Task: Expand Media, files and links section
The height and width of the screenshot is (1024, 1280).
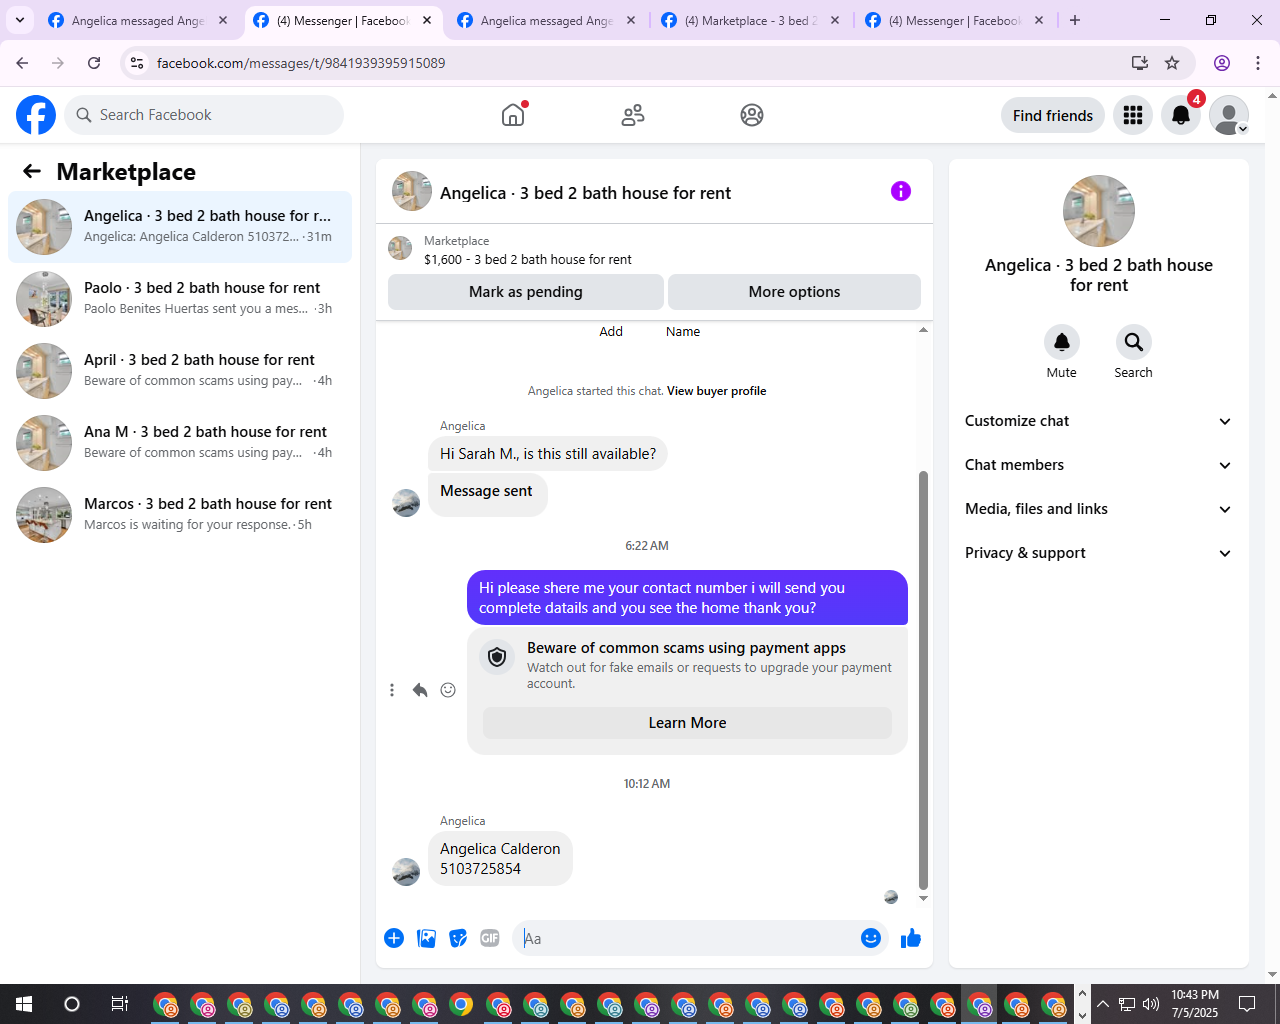Action: 1098,509
